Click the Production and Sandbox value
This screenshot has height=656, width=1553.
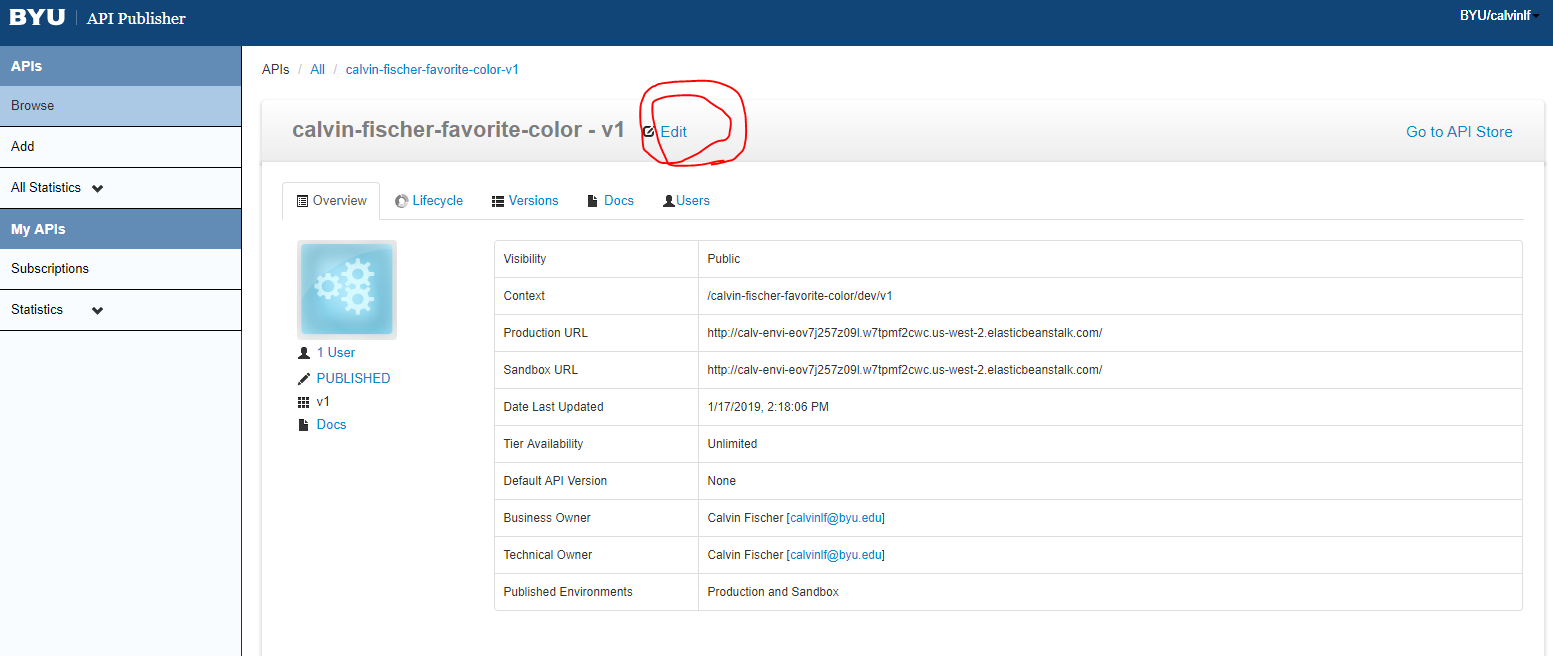pyautogui.click(x=773, y=592)
